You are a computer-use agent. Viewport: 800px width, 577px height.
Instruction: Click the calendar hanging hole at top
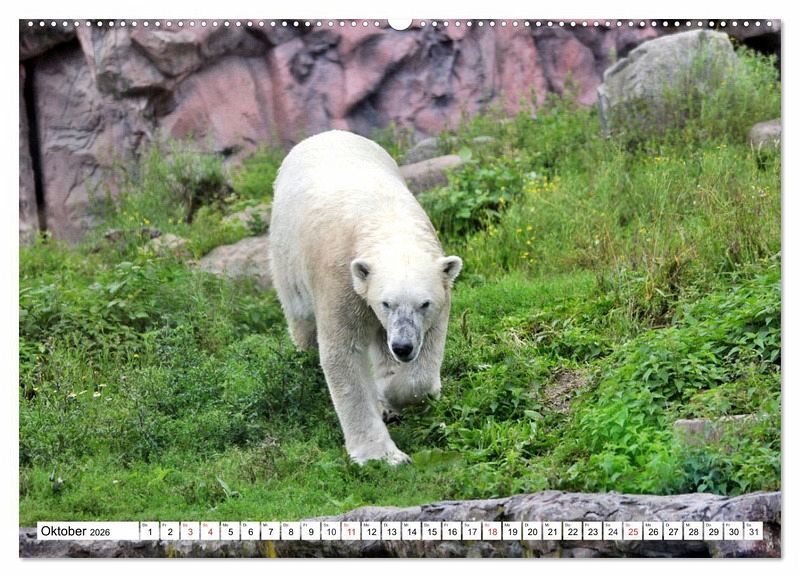pyautogui.click(x=400, y=22)
